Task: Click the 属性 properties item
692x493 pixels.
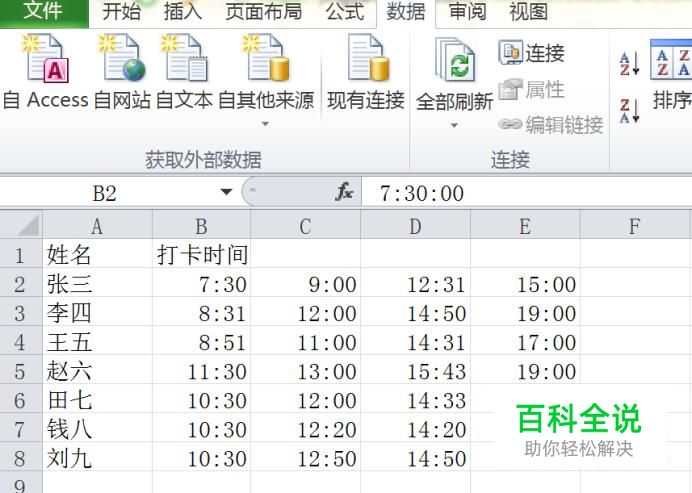Action: tap(532, 90)
